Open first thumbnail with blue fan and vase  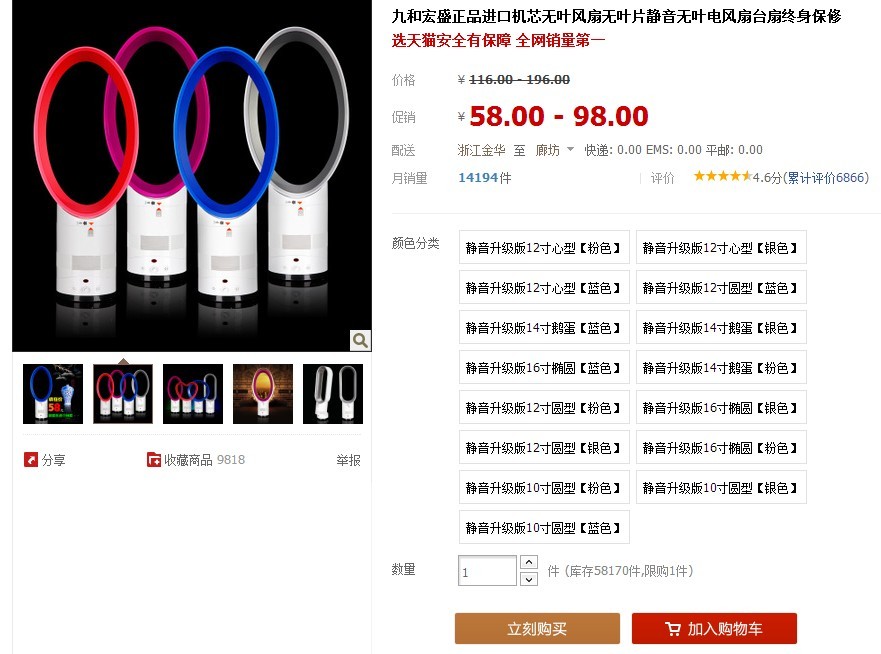(x=53, y=394)
